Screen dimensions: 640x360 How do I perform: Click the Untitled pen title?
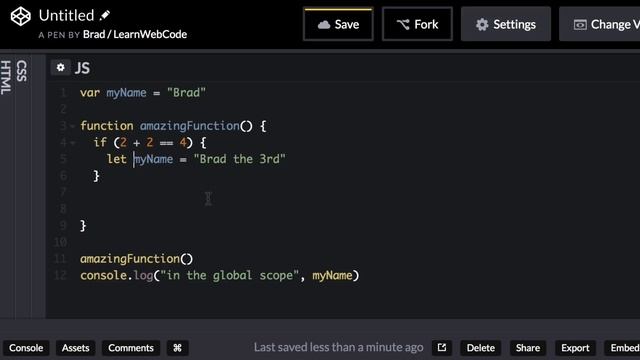click(67, 16)
